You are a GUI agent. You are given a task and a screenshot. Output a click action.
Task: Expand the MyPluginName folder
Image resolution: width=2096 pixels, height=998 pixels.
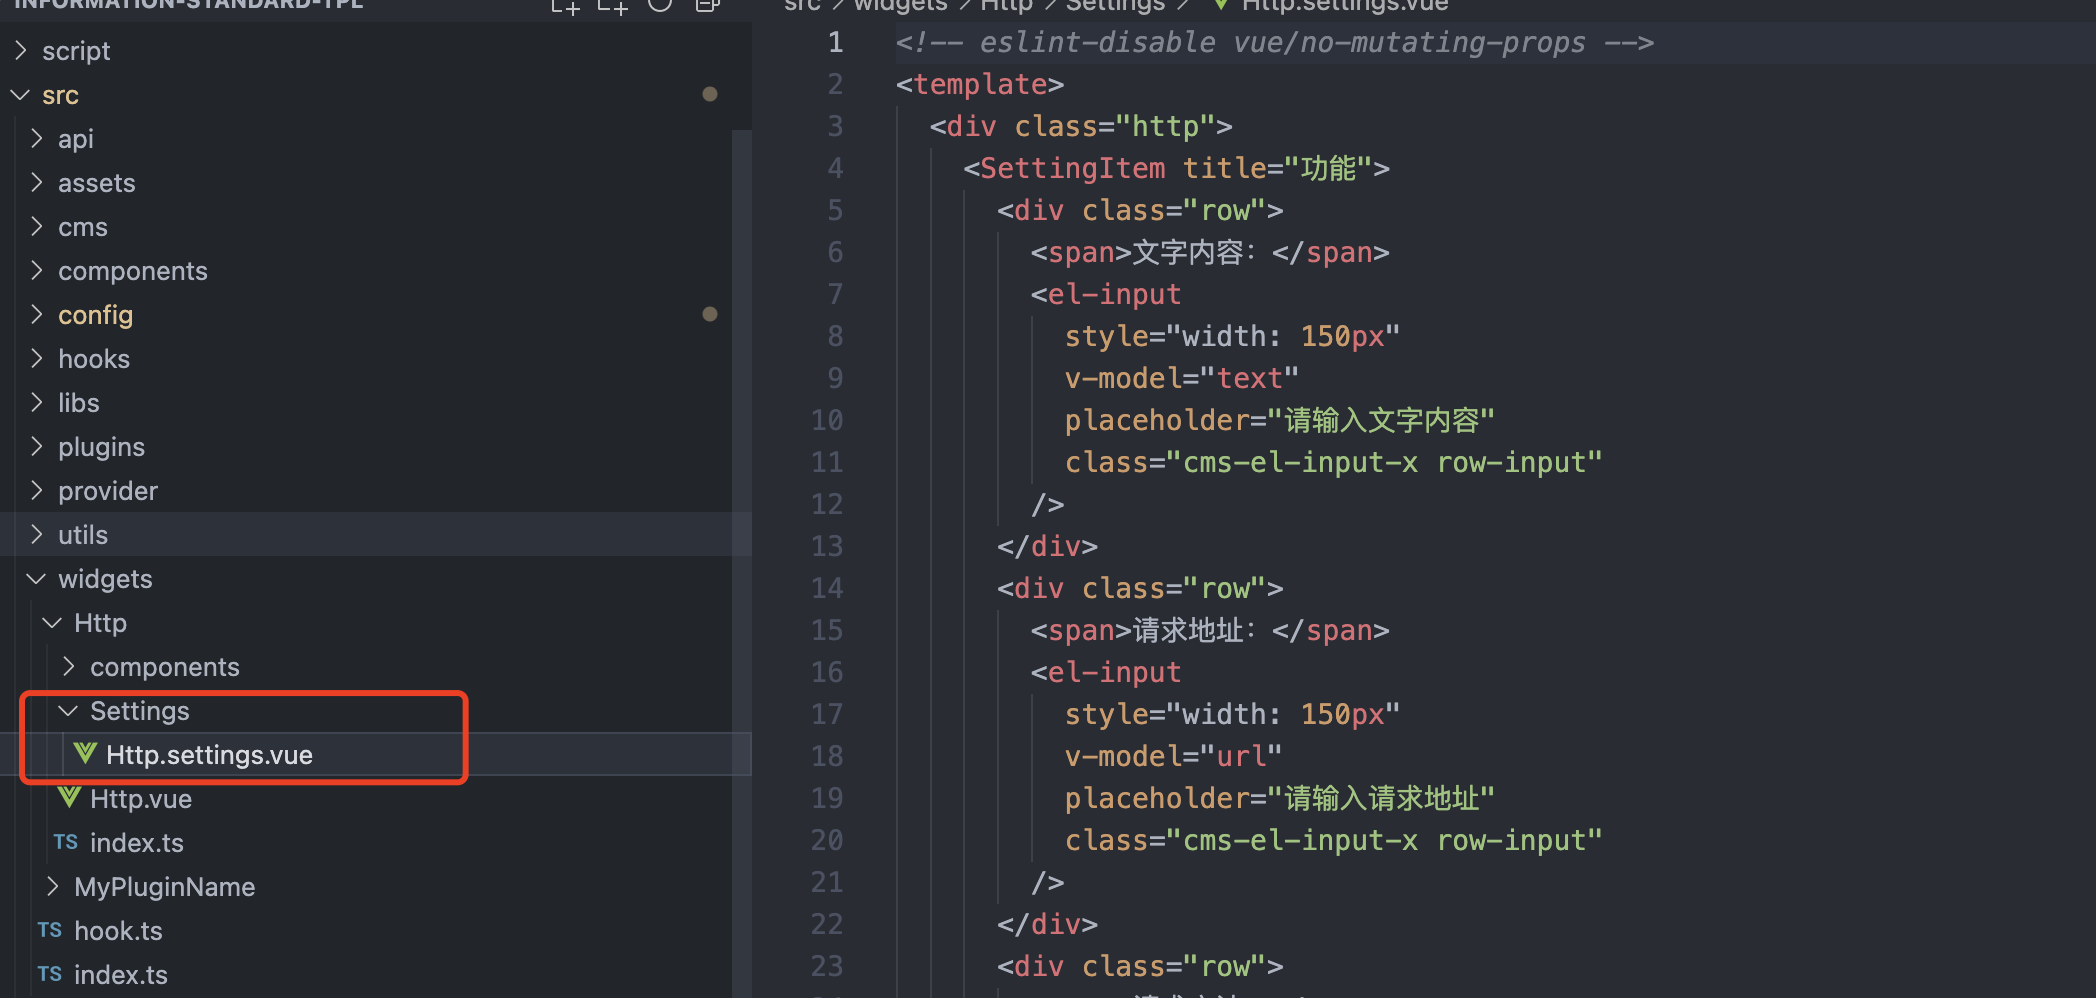53,887
